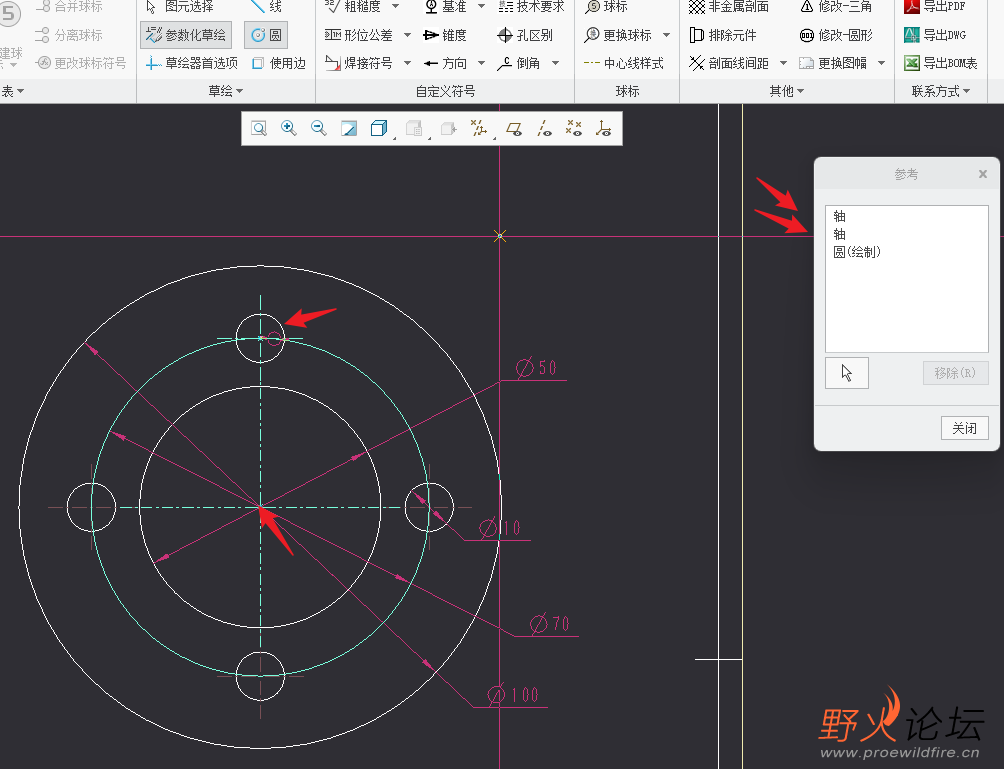Expand the 焊接符号 weld symbol dropdown arrow
The width and height of the screenshot is (1004, 769).
point(407,63)
